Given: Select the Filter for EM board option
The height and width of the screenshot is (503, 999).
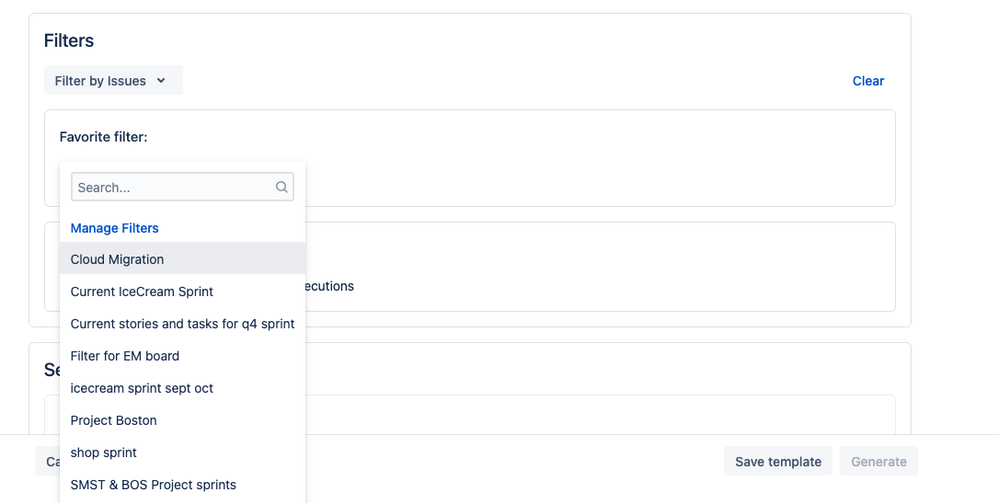Looking at the screenshot, I should 125,356.
